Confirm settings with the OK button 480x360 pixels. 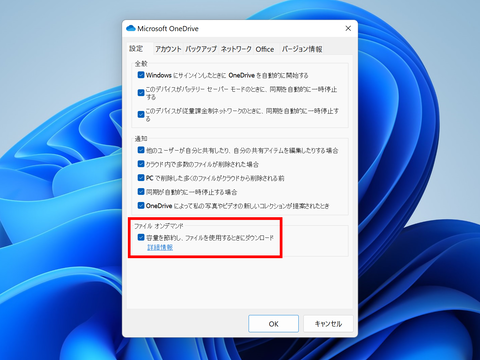pyautogui.click(x=273, y=324)
